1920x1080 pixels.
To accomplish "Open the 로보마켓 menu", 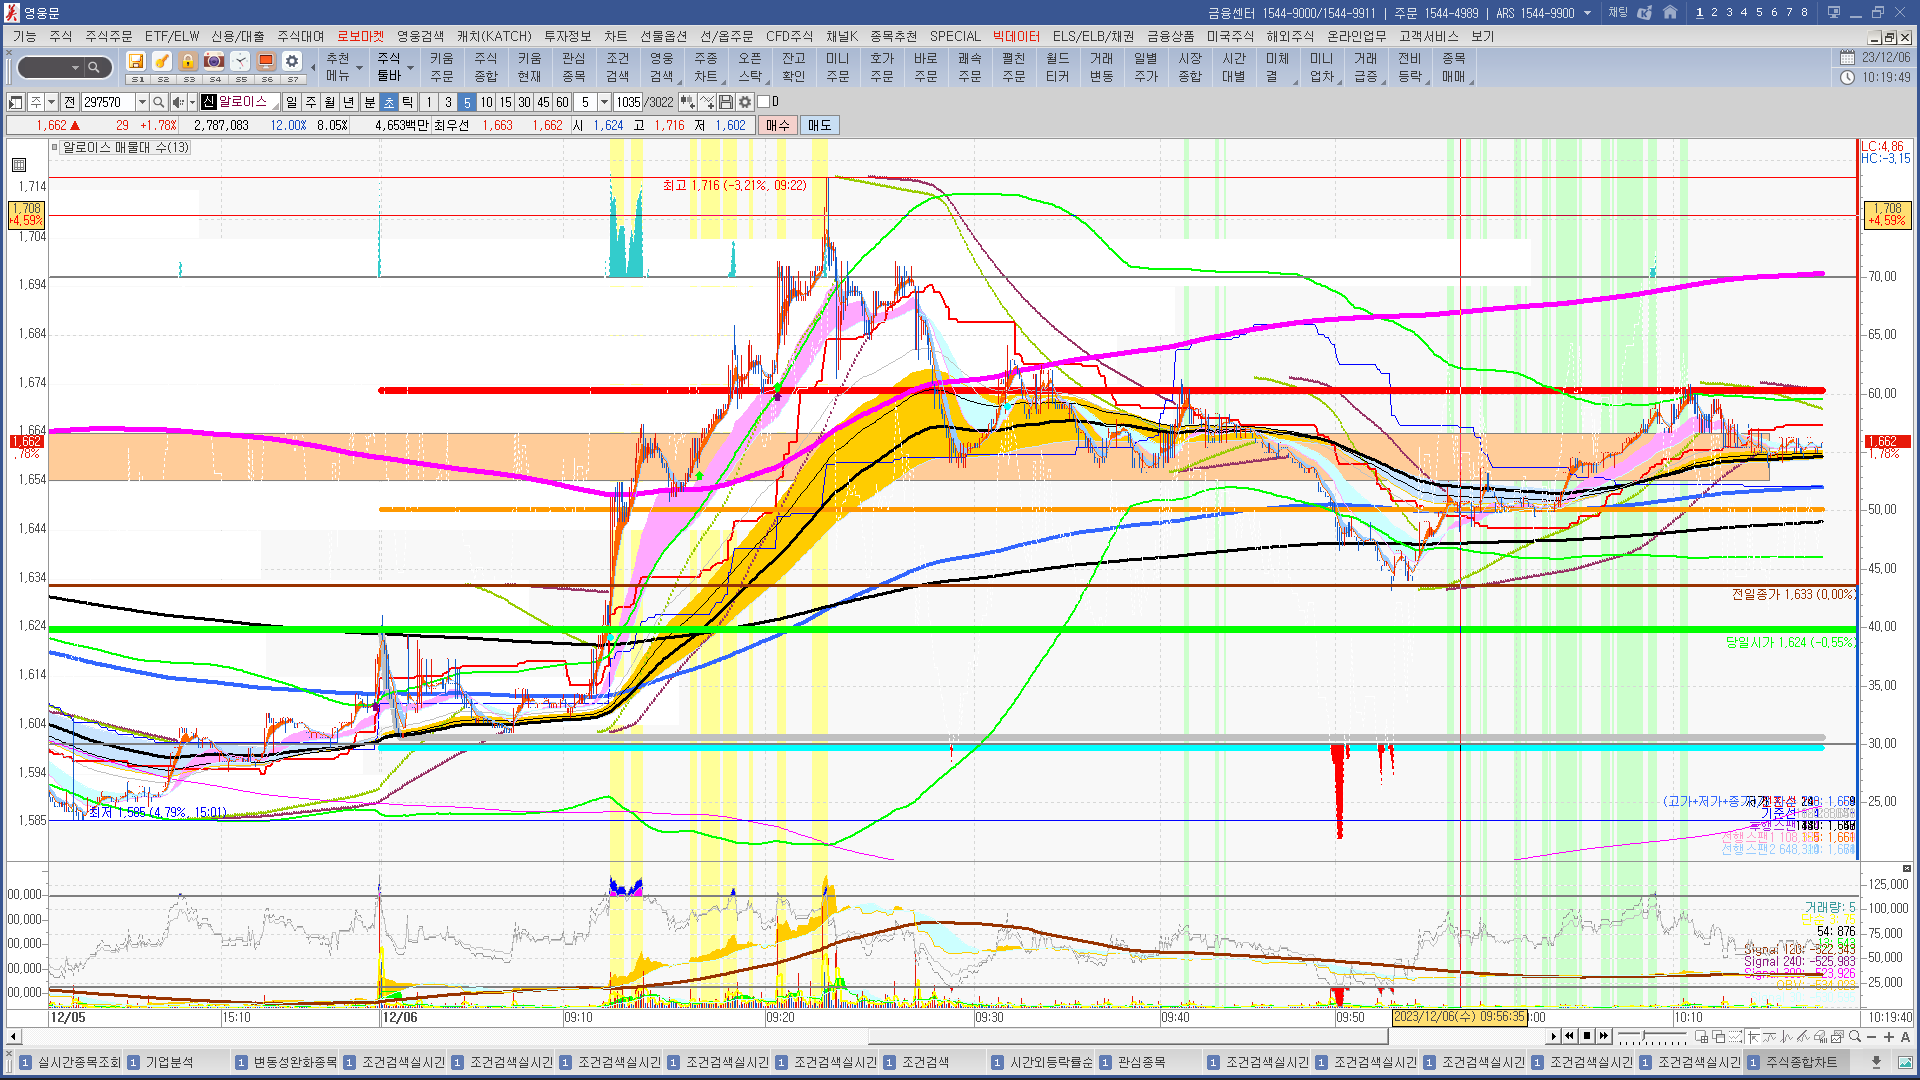I will 360,36.
